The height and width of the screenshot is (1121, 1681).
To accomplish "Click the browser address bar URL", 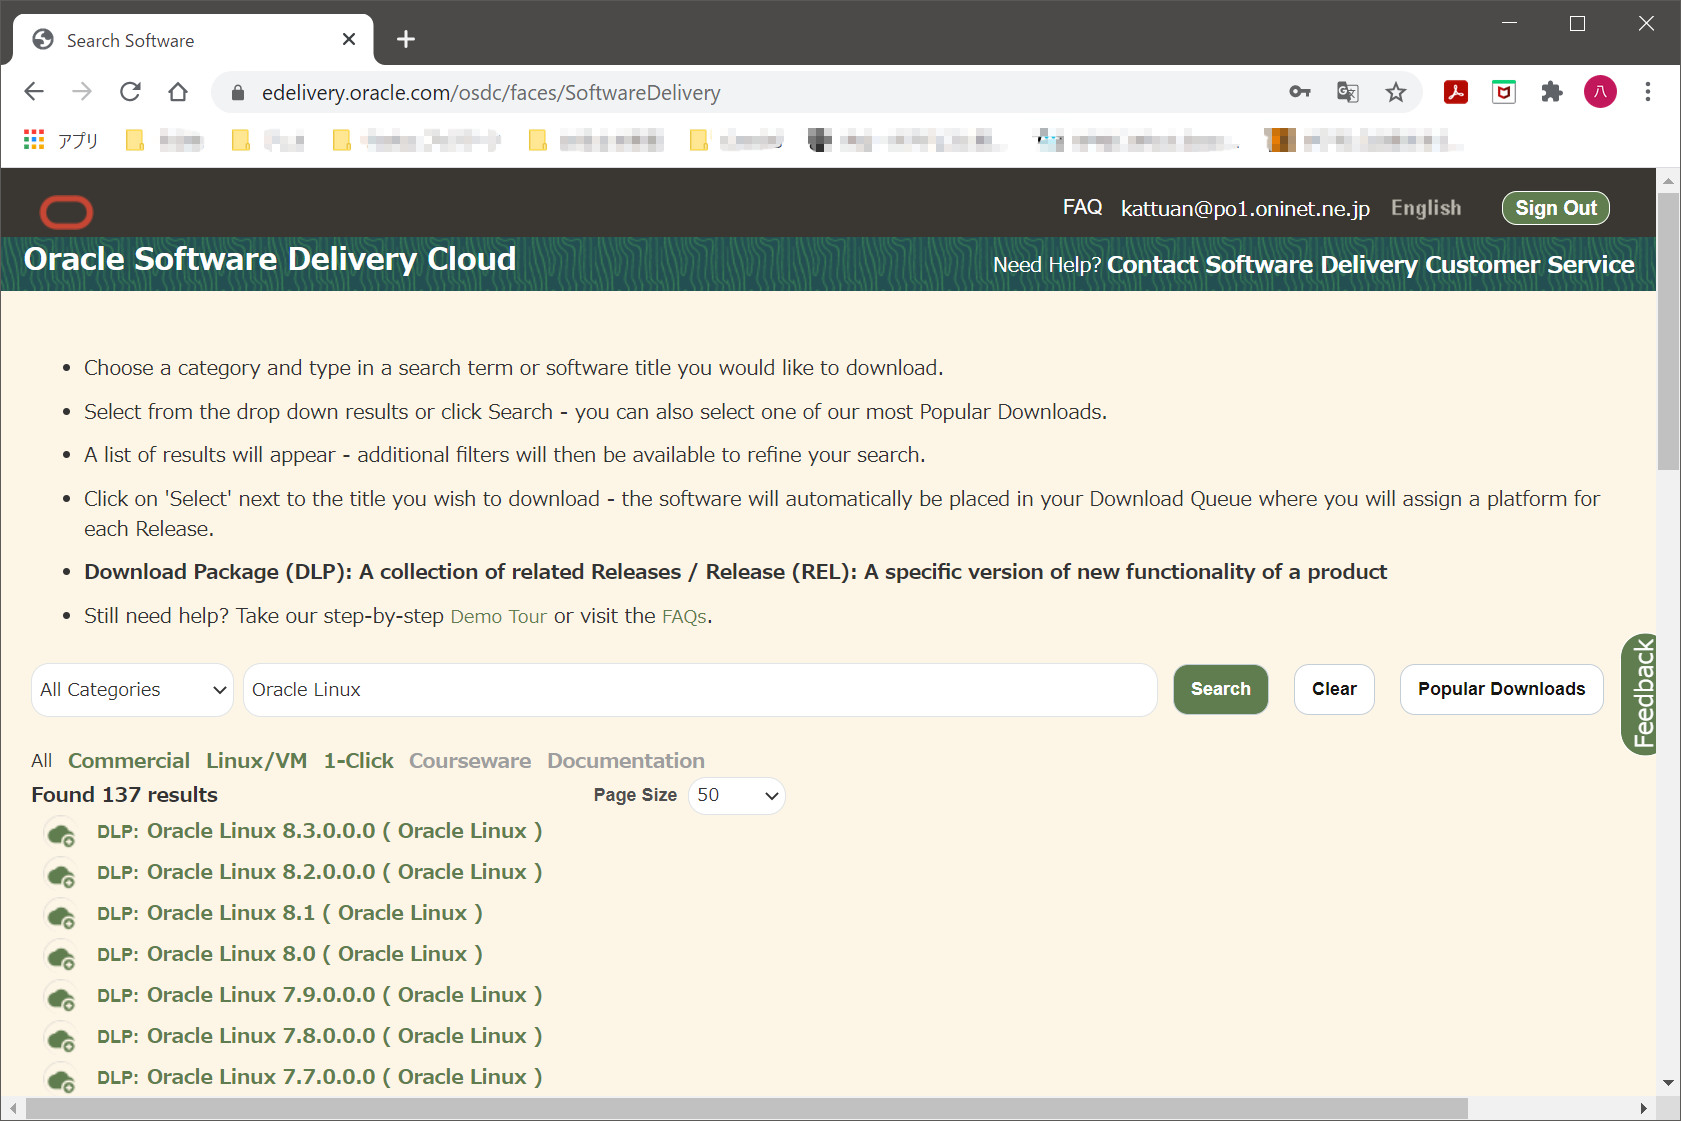I will [x=491, y=93].
